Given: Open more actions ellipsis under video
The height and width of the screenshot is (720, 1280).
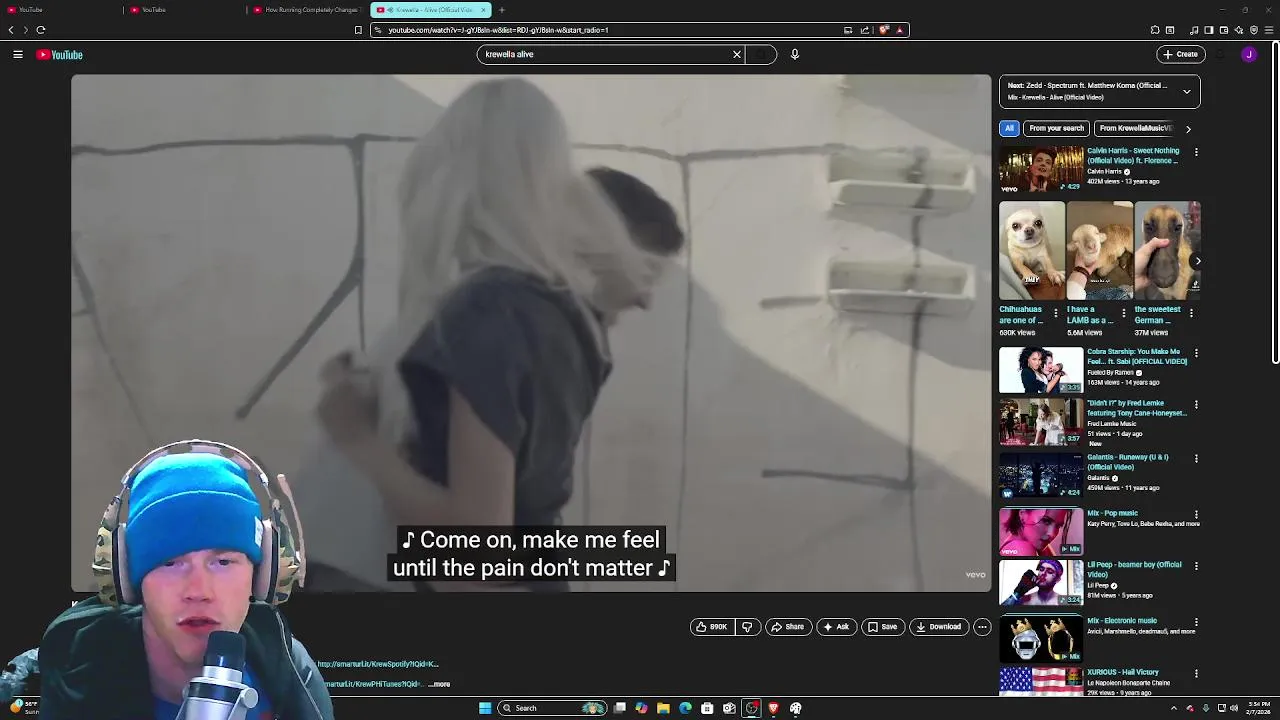Looking at the screenshot, I should [982, 627].
